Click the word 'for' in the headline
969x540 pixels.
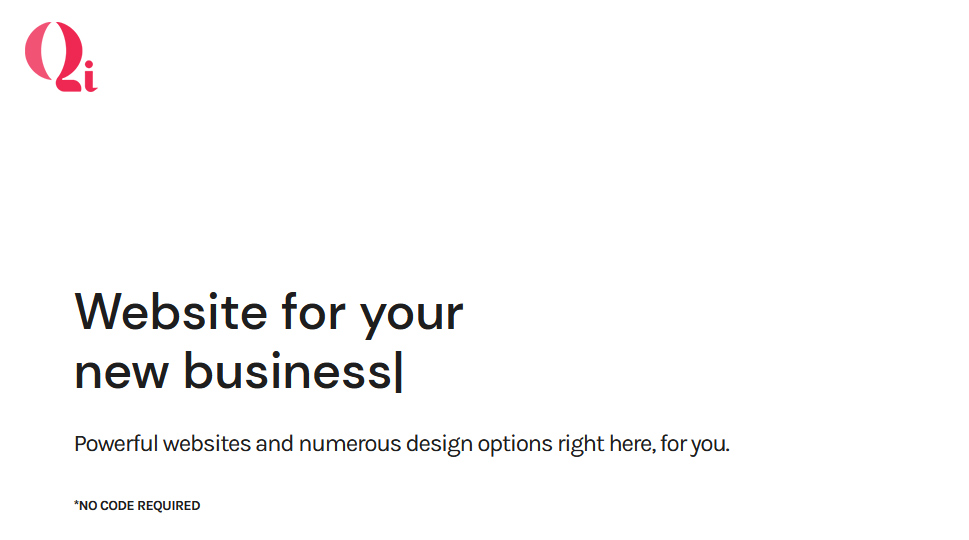coord(313,311)
